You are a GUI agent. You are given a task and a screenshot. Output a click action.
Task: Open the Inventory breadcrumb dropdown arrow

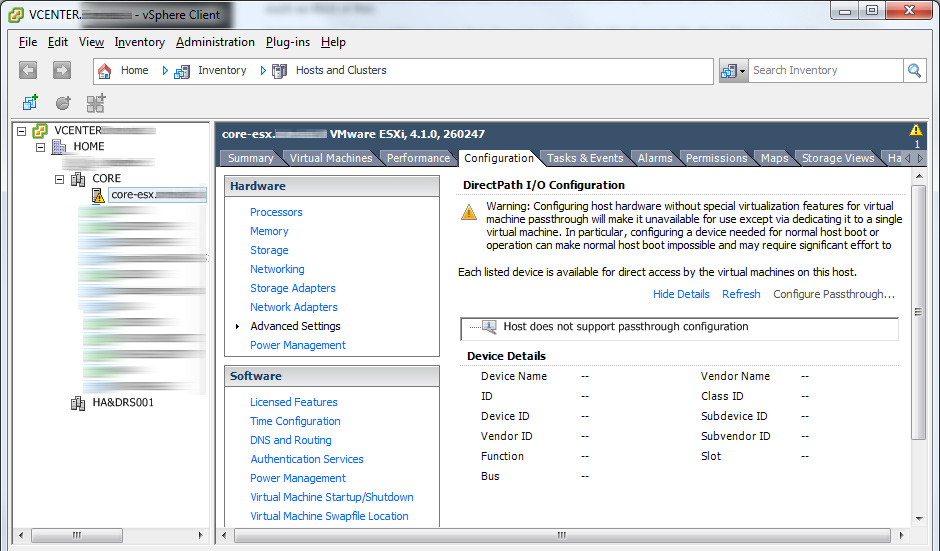(263, 71)
